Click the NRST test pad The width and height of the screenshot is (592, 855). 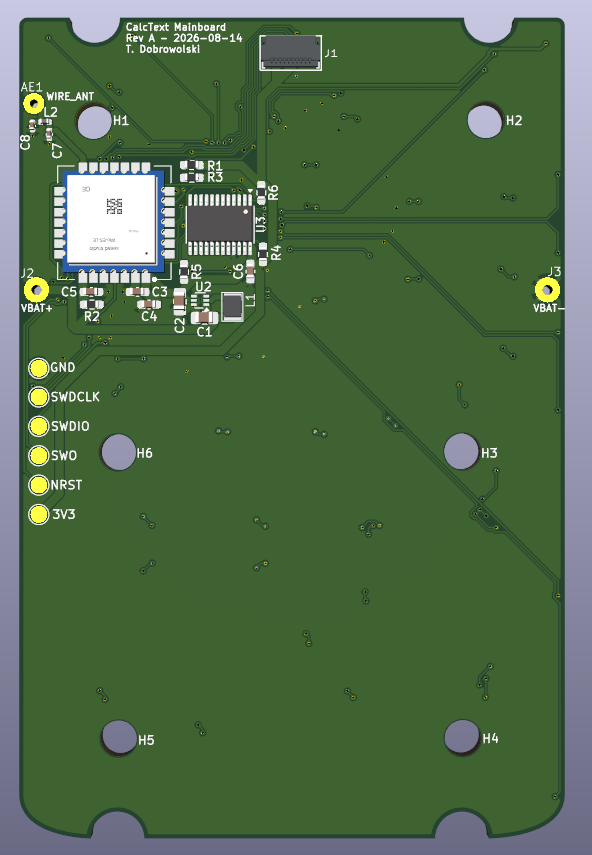(39, 485)
